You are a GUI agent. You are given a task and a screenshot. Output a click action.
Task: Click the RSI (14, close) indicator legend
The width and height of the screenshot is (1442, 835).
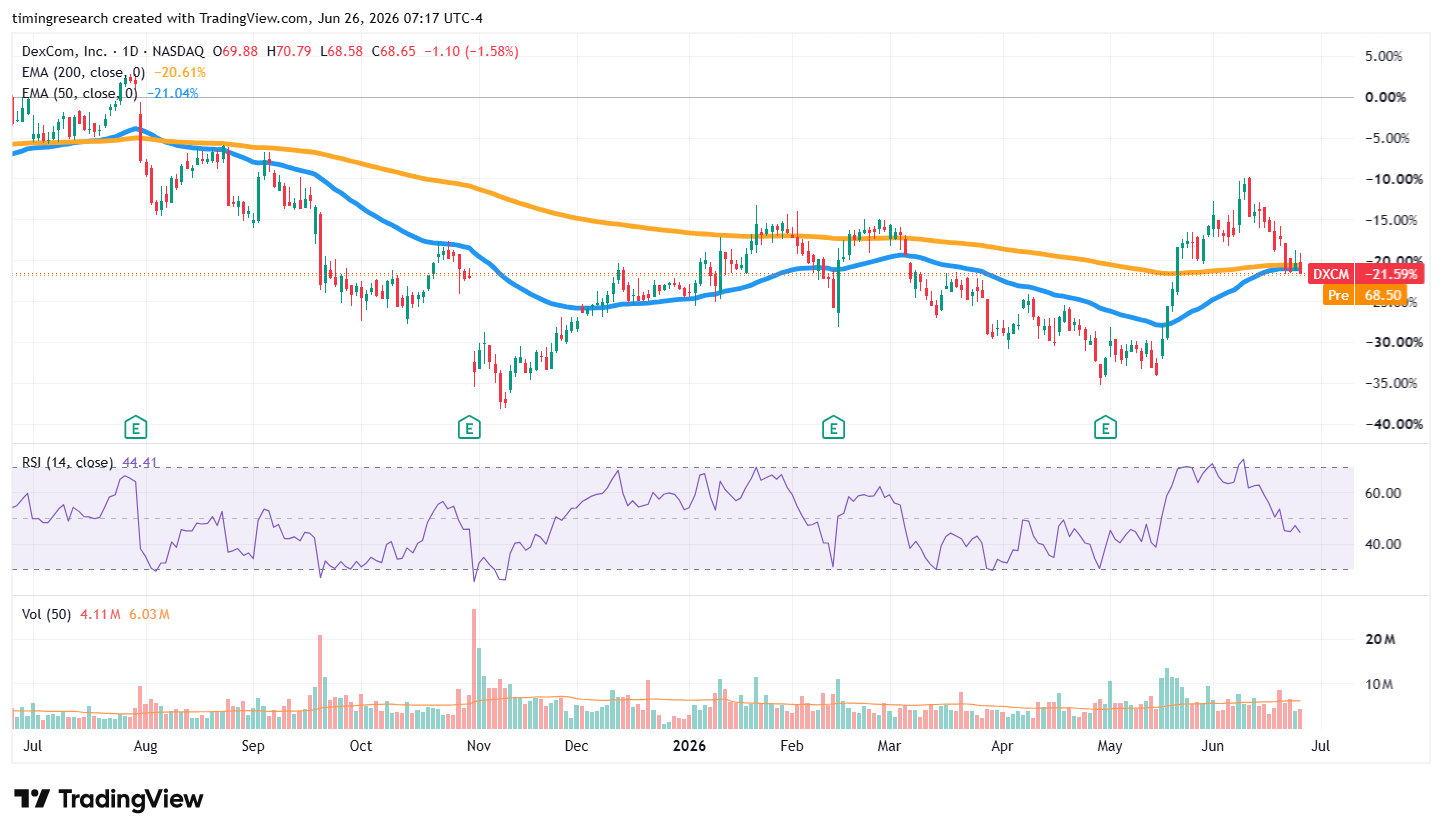(x=68, y=463)
